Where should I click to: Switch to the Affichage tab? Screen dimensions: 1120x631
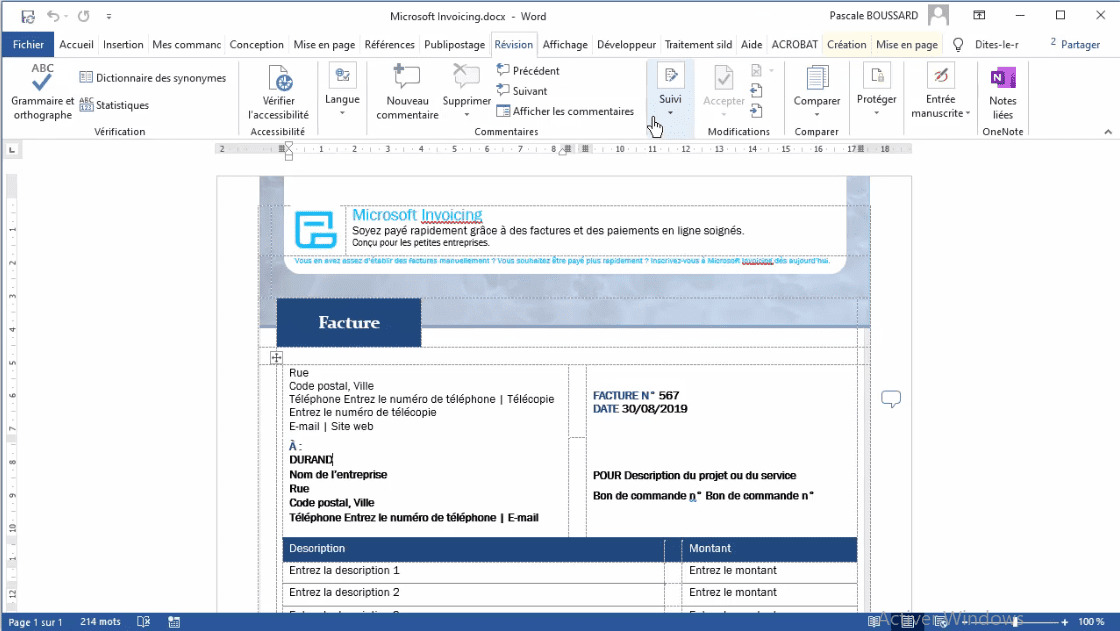(564, 44)
